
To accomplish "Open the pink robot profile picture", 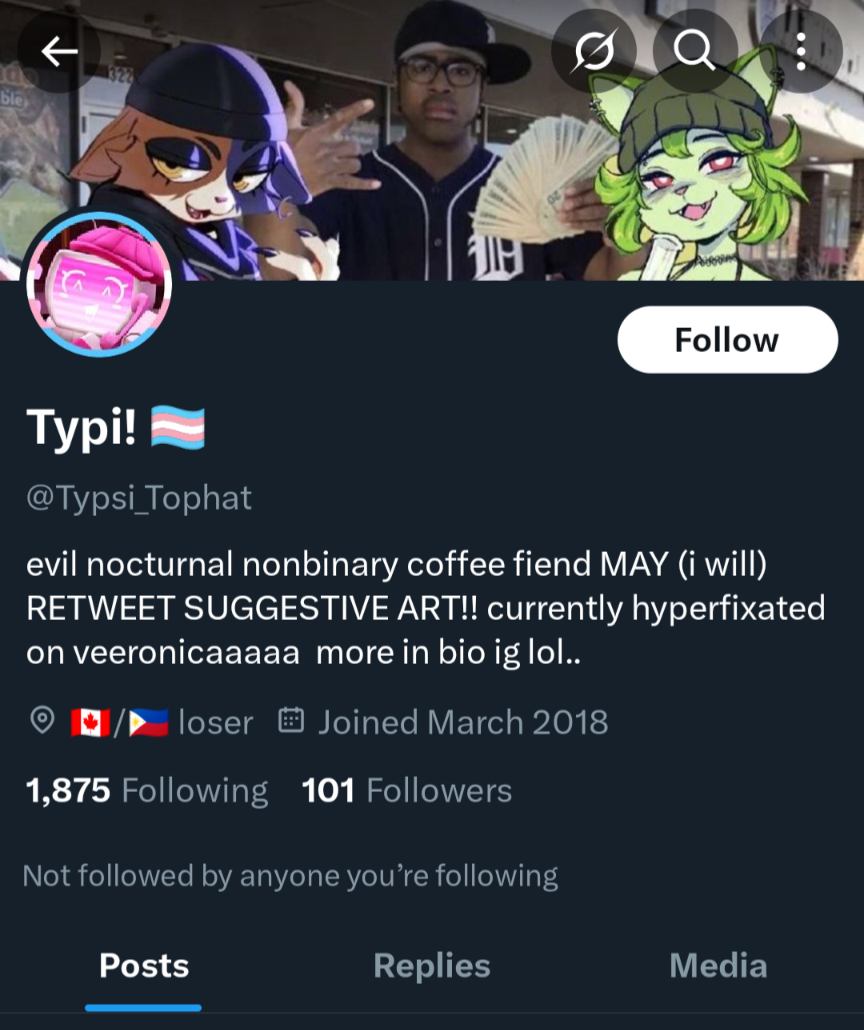I will pyautogui.click(x=99, y=284).
